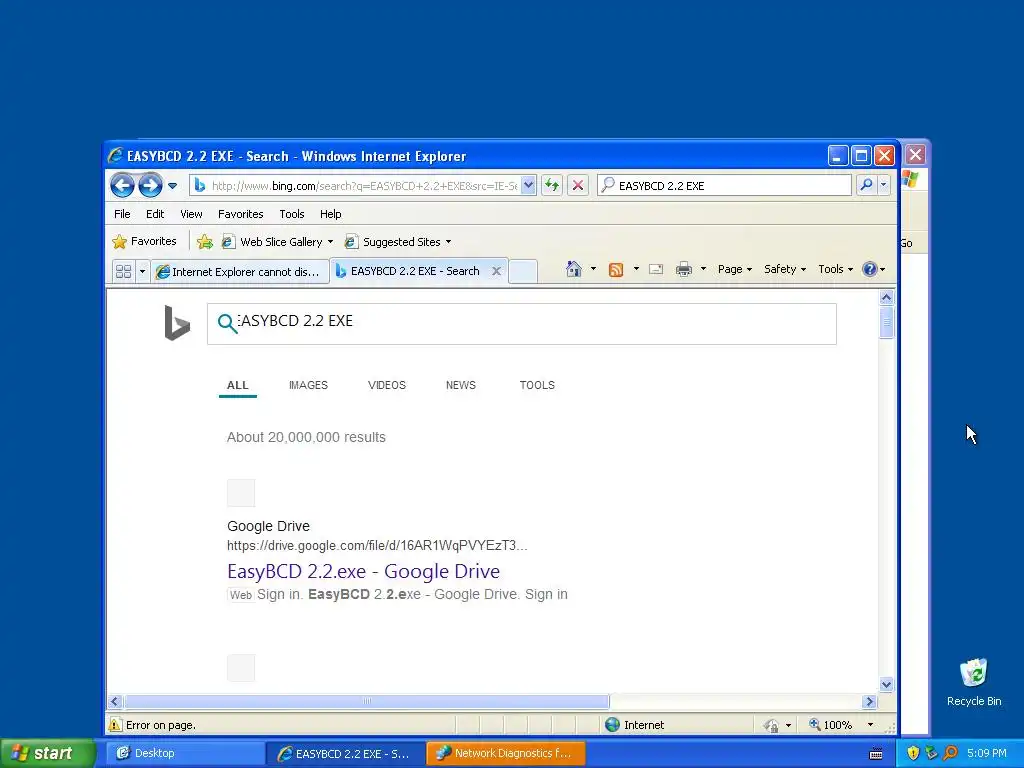Click the Print icon
The width and height of the screenshot is (1024, 768).
click(684, 269)
